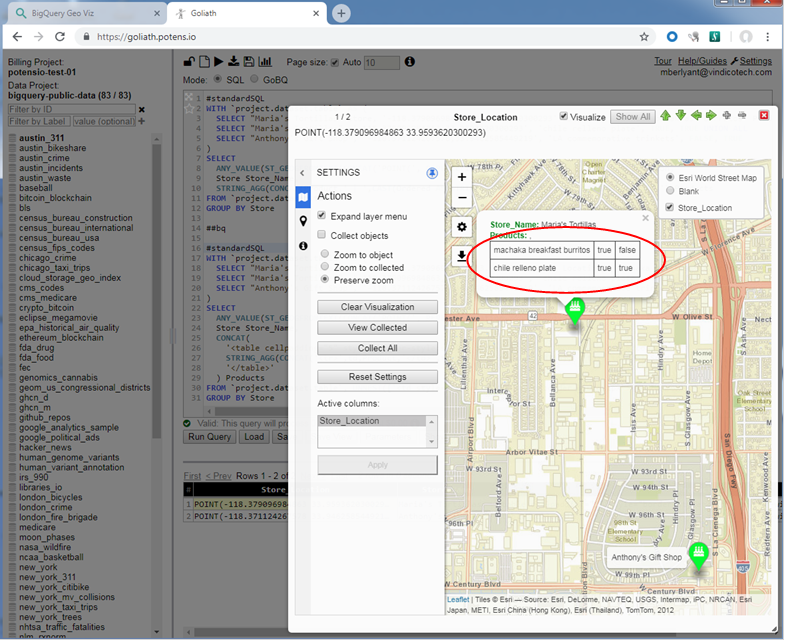Click the Collect All button
785x641 pixels.
coord(377,348)
